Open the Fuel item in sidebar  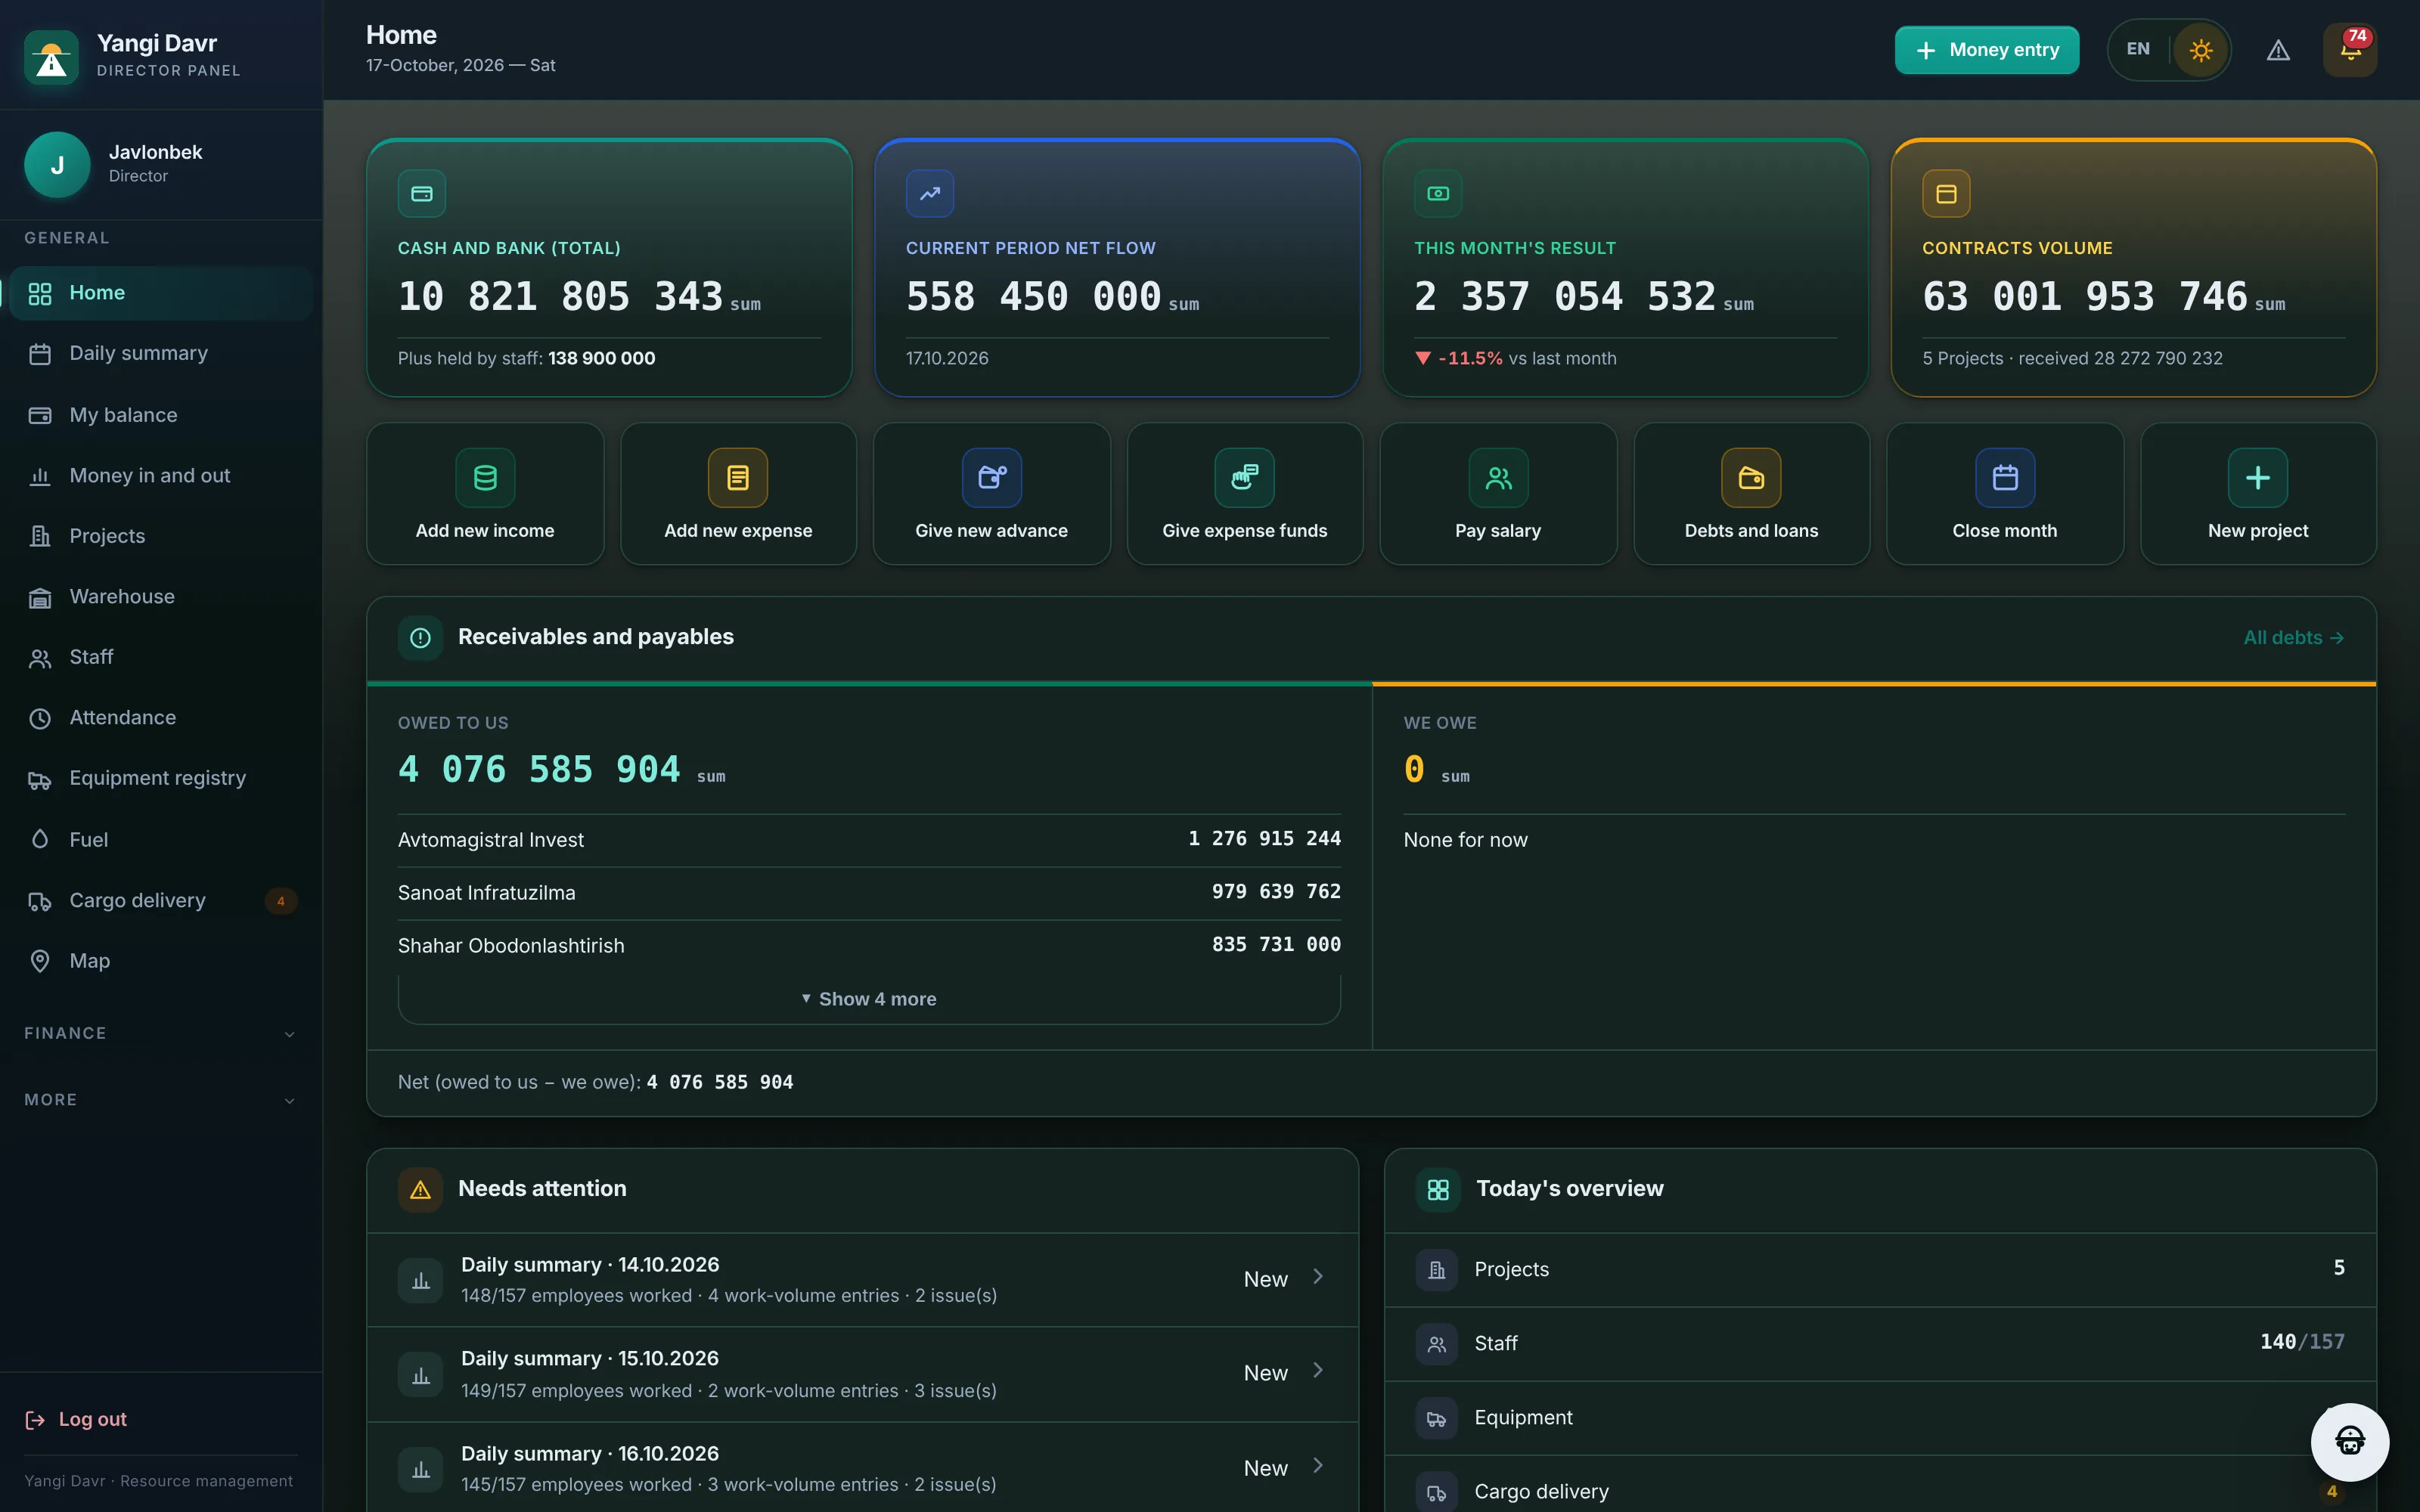[x=161, y=840]
